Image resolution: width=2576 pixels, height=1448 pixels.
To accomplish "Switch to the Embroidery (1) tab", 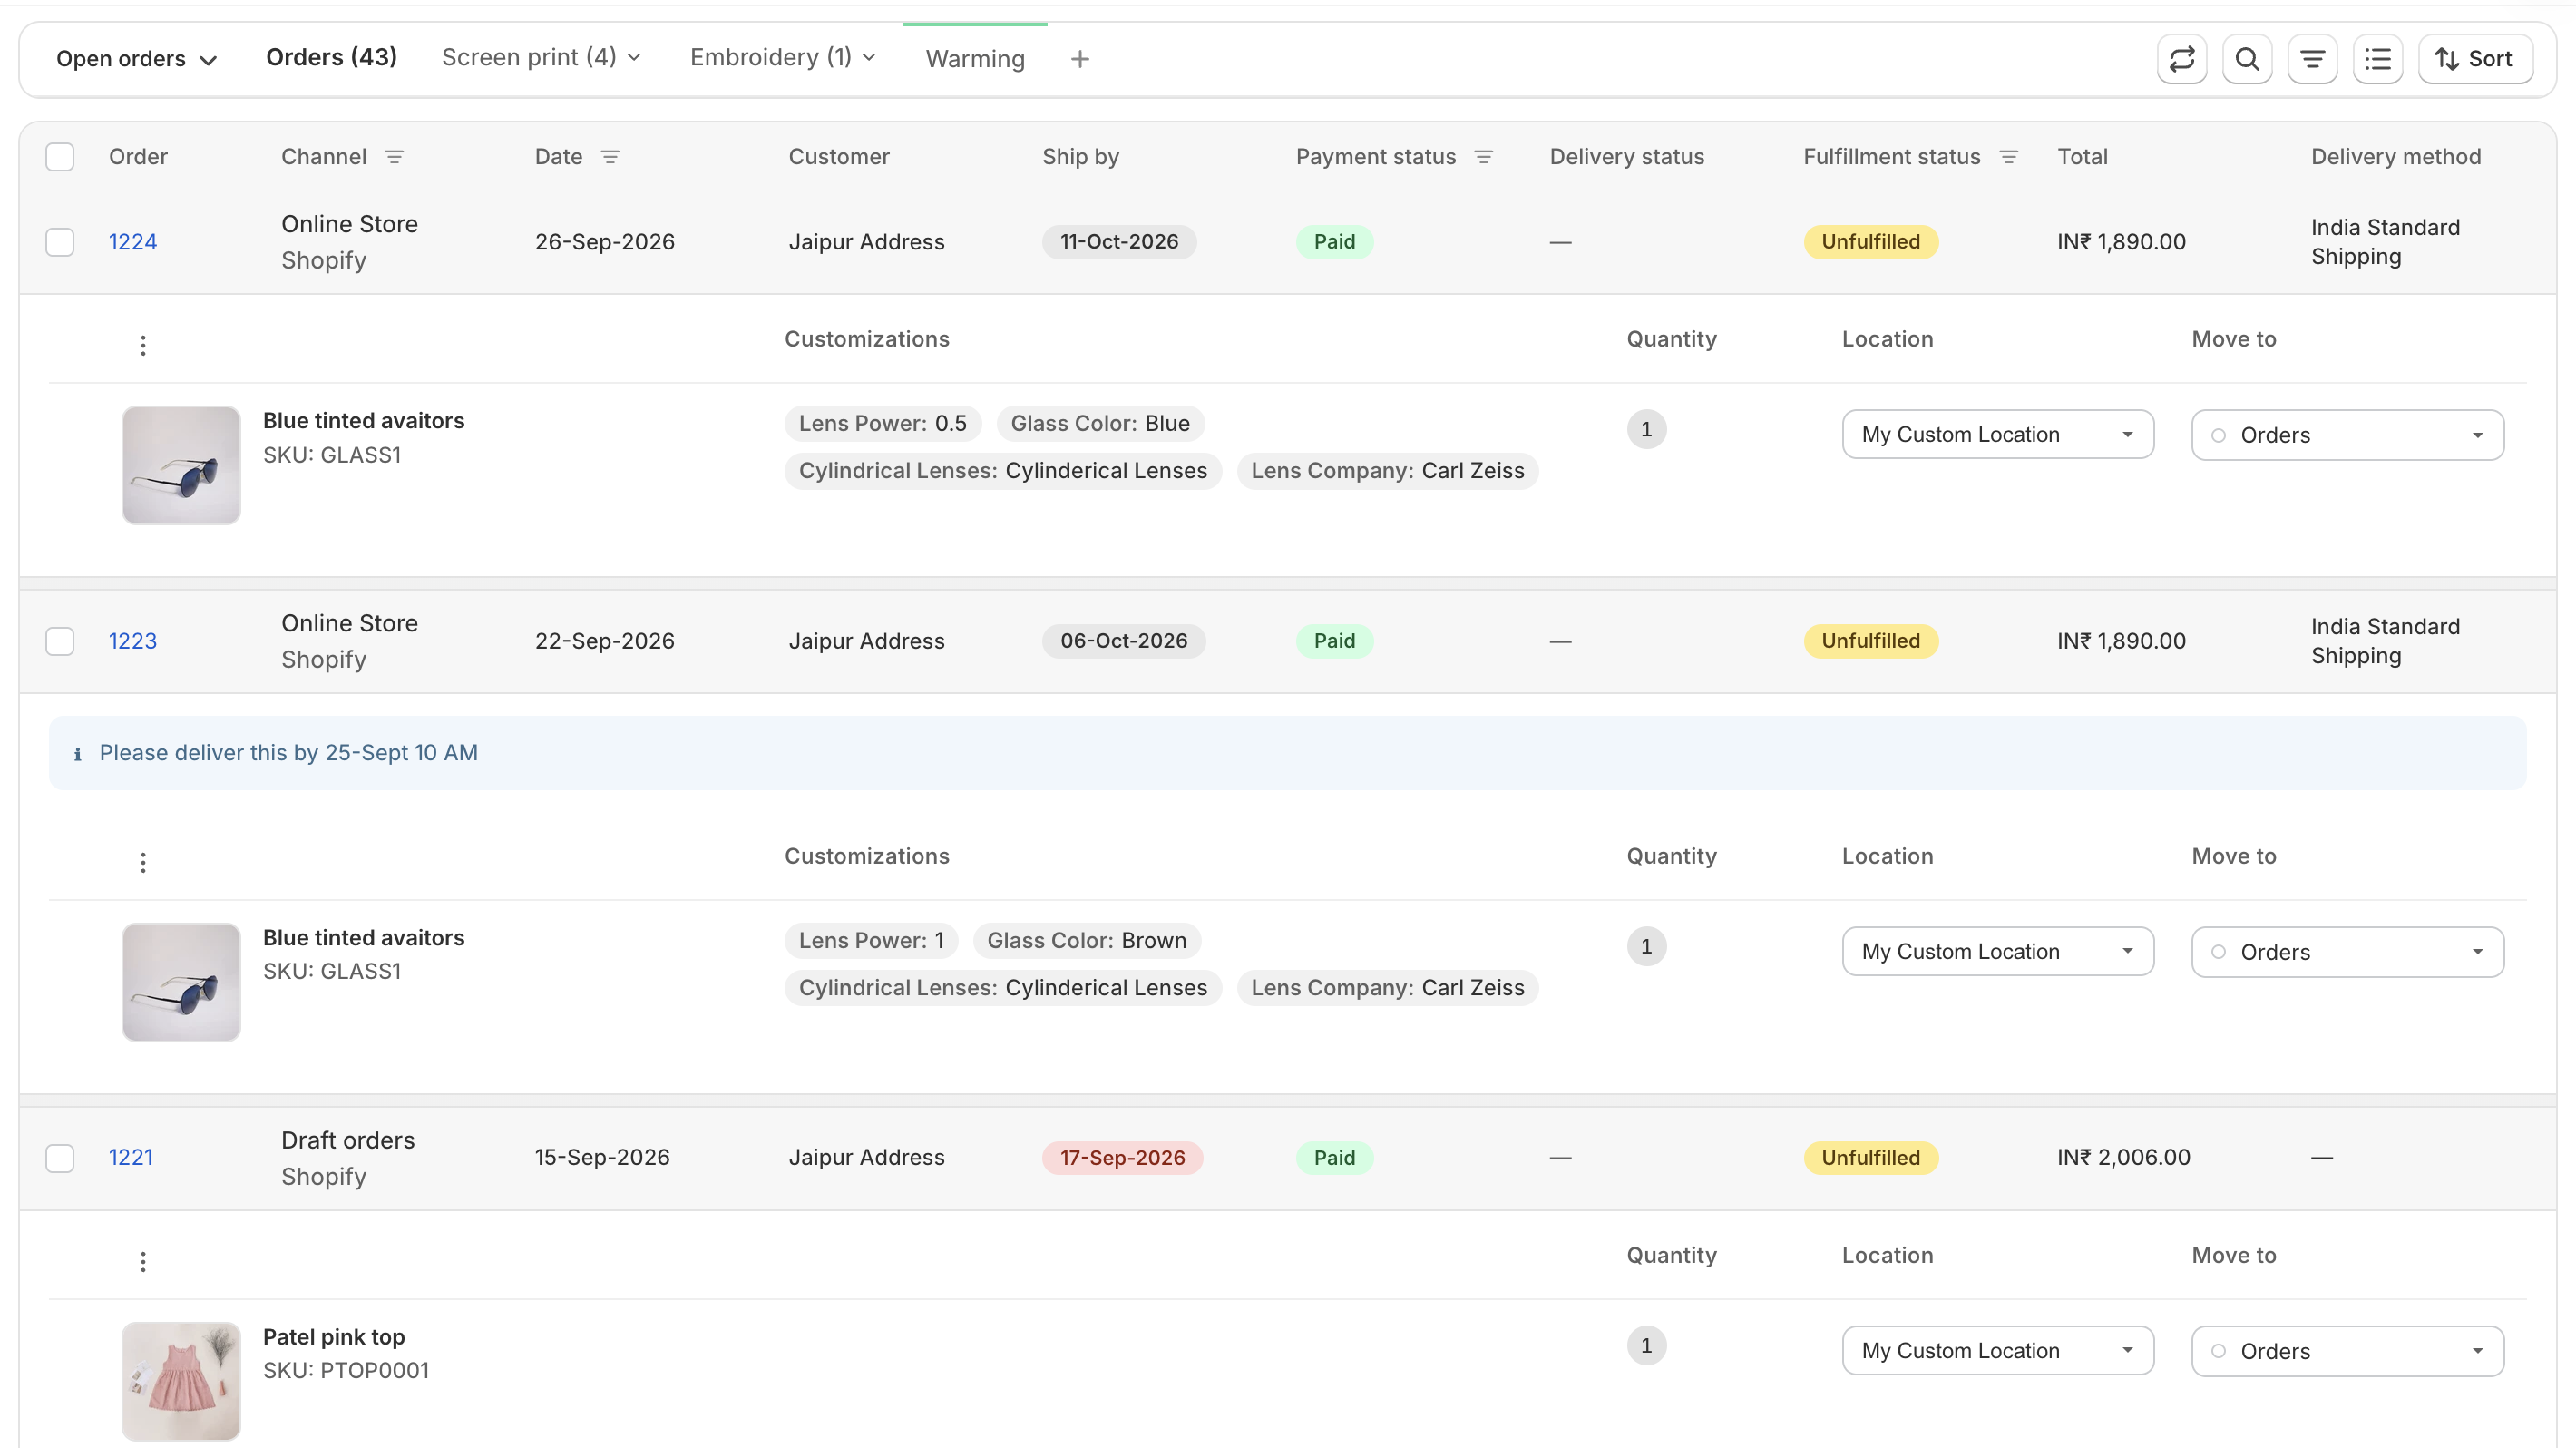I will (782, 57).
